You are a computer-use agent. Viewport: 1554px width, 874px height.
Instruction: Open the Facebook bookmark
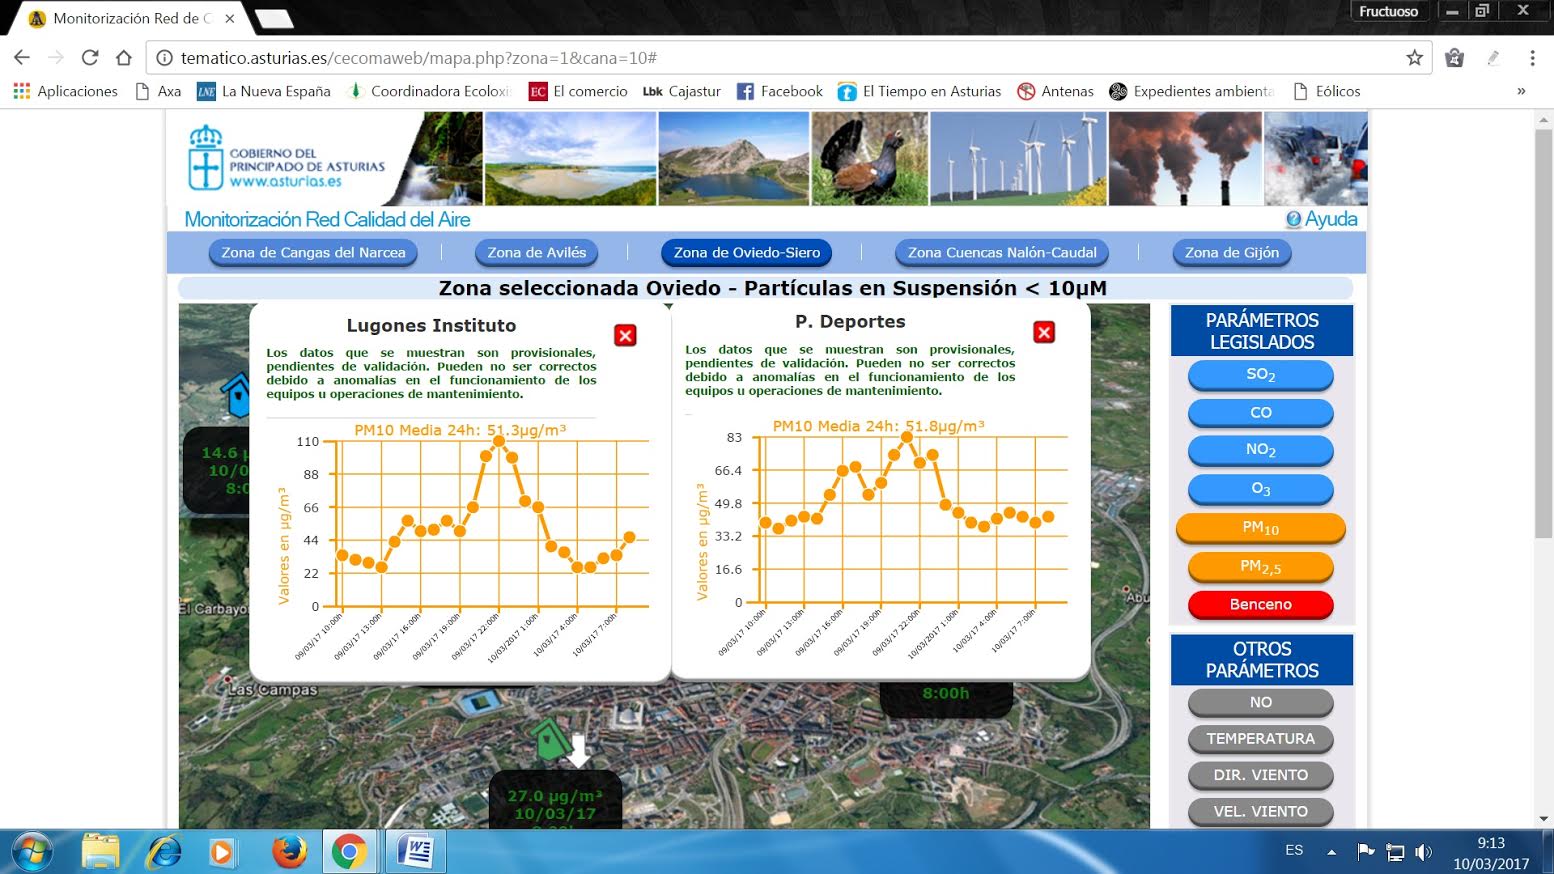point(780,91)
